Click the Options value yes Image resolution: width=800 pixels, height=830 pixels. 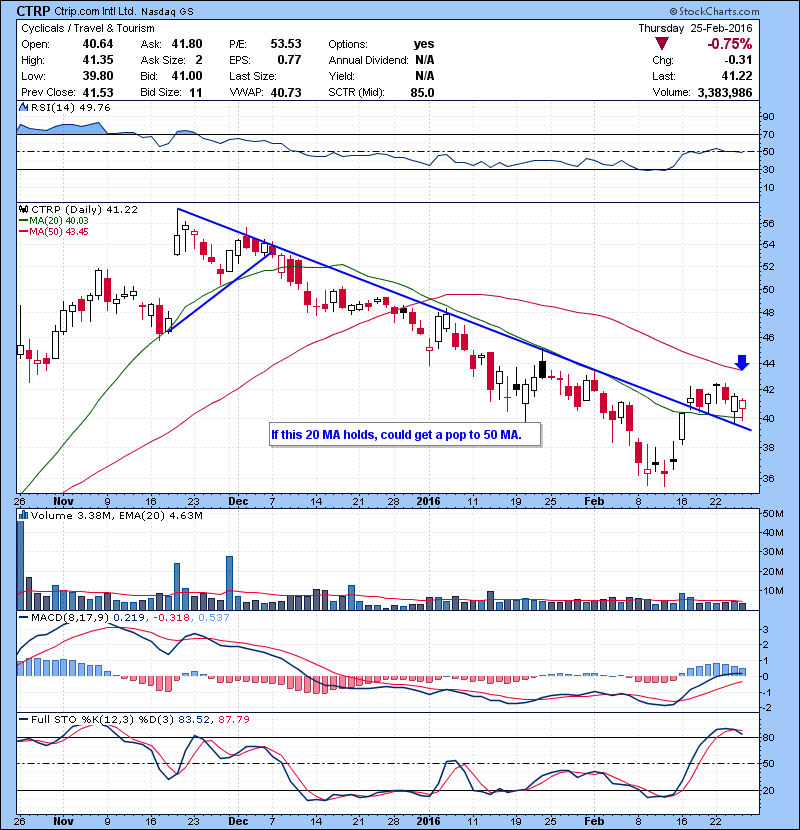click(424, 44)
